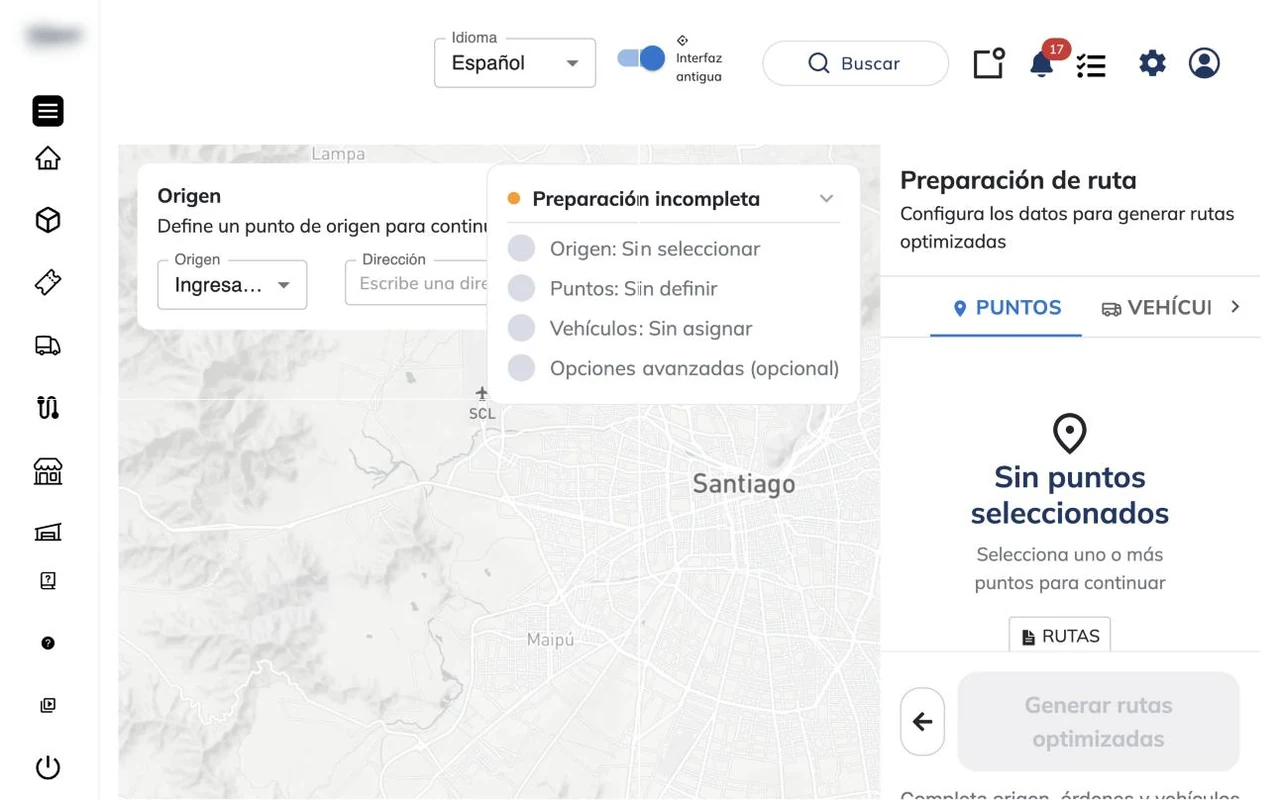Open the notes icon in top bar
Screen dimensions: 1280x800
tap(989, 63)
